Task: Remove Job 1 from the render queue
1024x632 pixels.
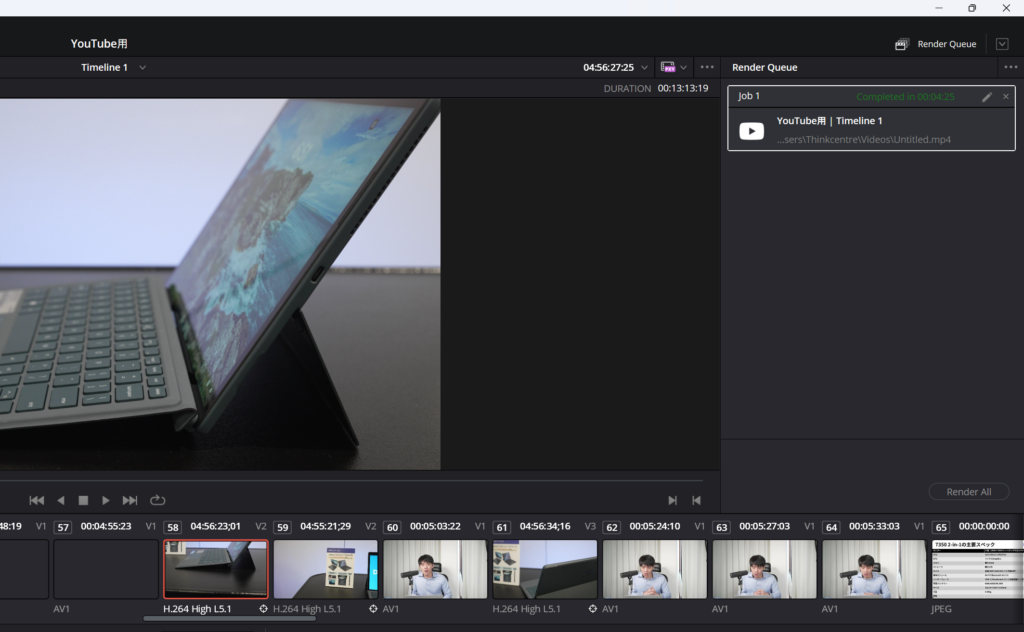Action: (x=1006, y=97)
